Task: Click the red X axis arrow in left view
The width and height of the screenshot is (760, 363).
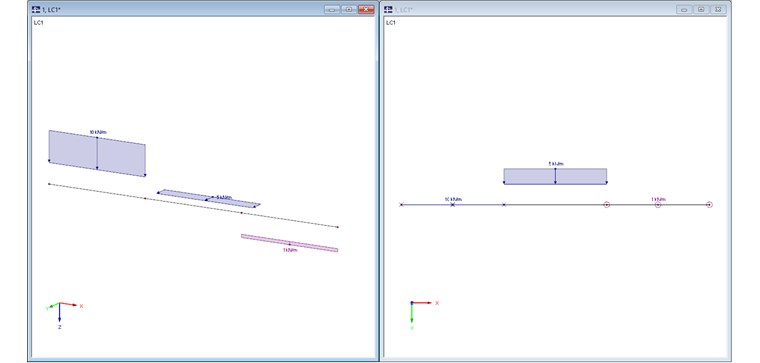Action: tap(69, 304)
